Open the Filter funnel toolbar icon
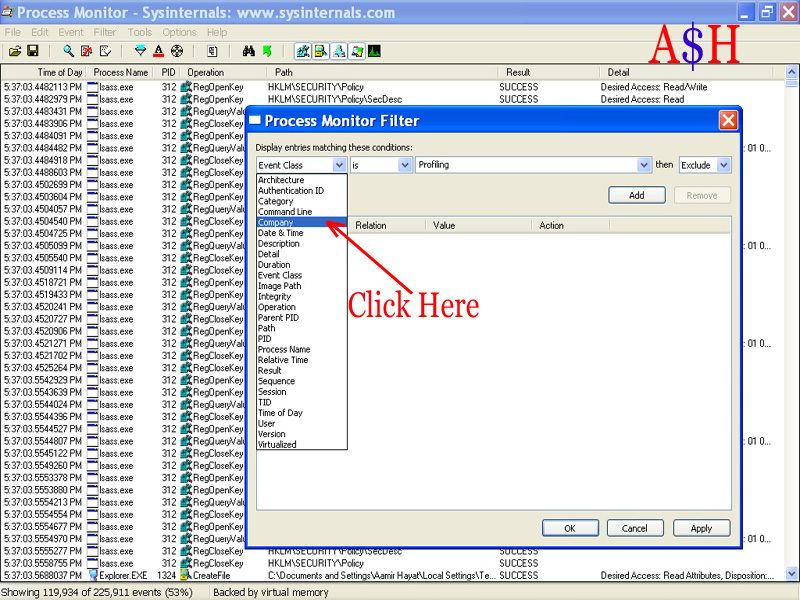800x600 pixels. pyautogui.click(x=140, y=51)
